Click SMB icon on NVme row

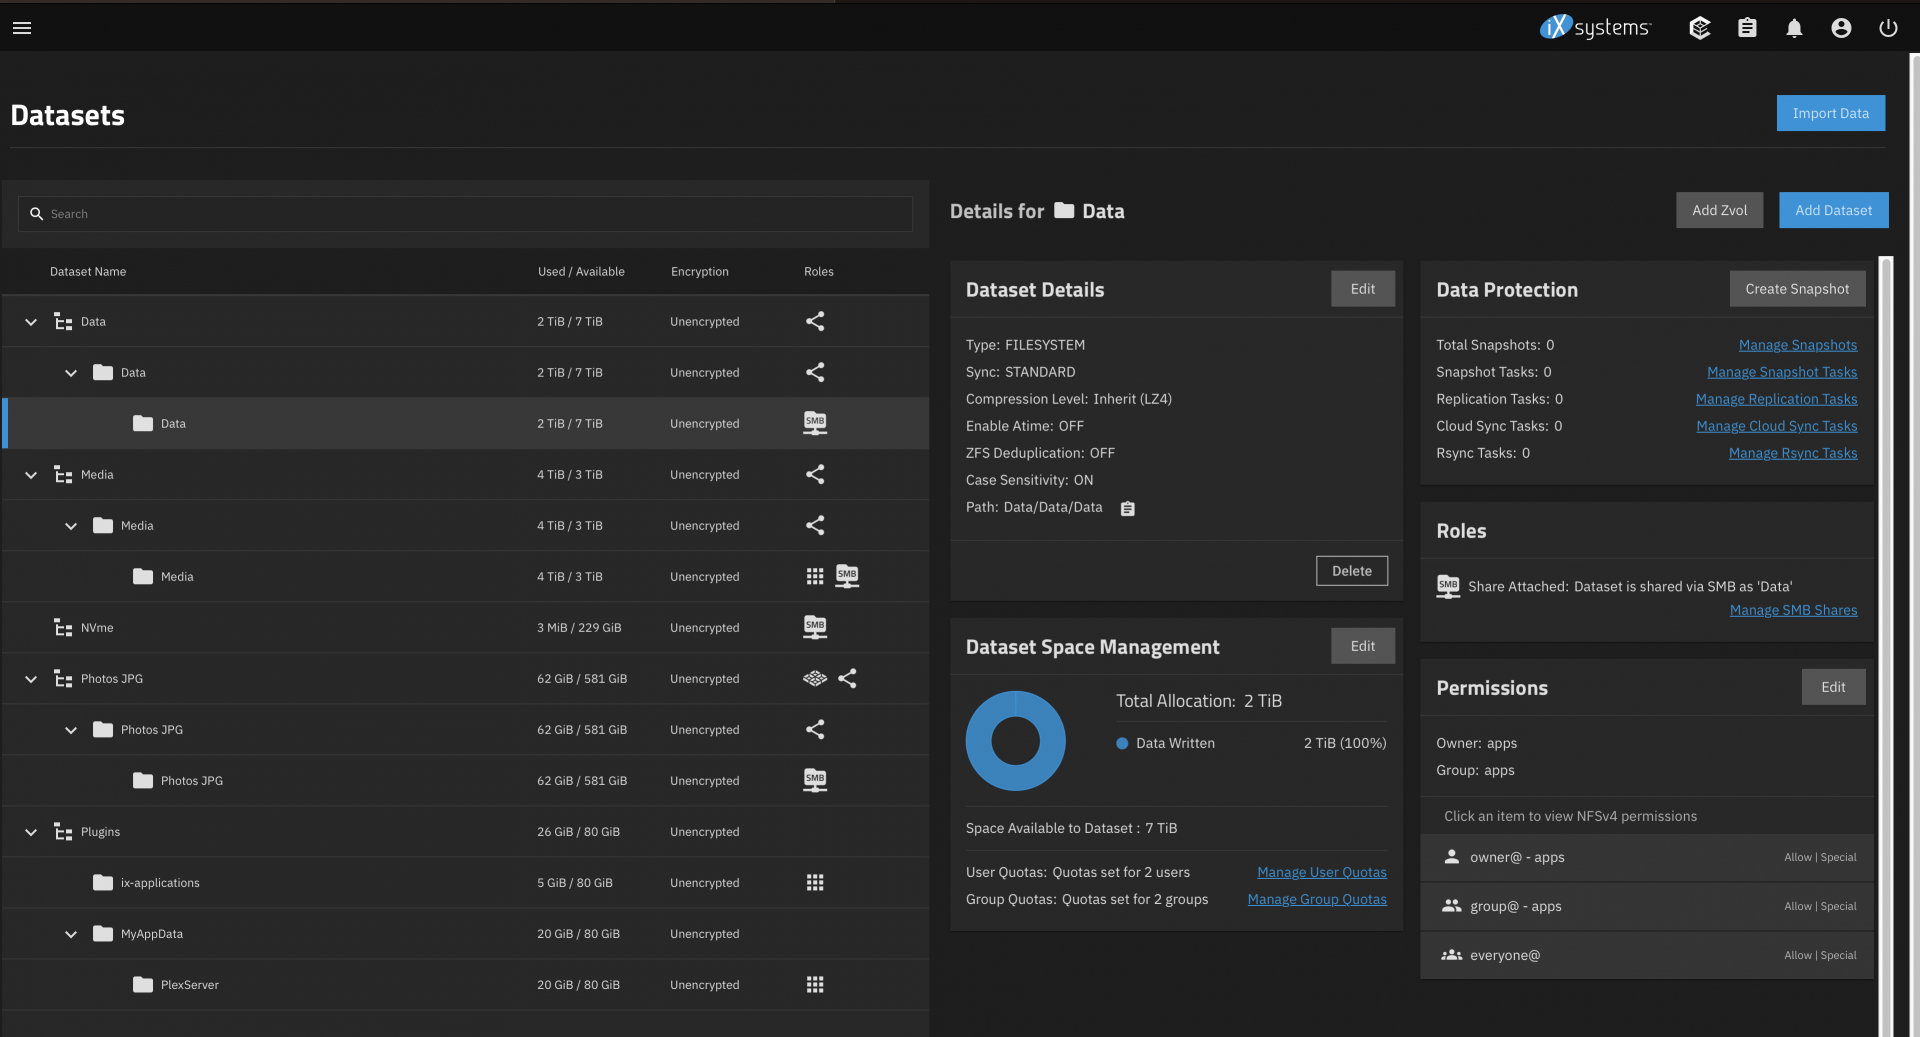815,627
